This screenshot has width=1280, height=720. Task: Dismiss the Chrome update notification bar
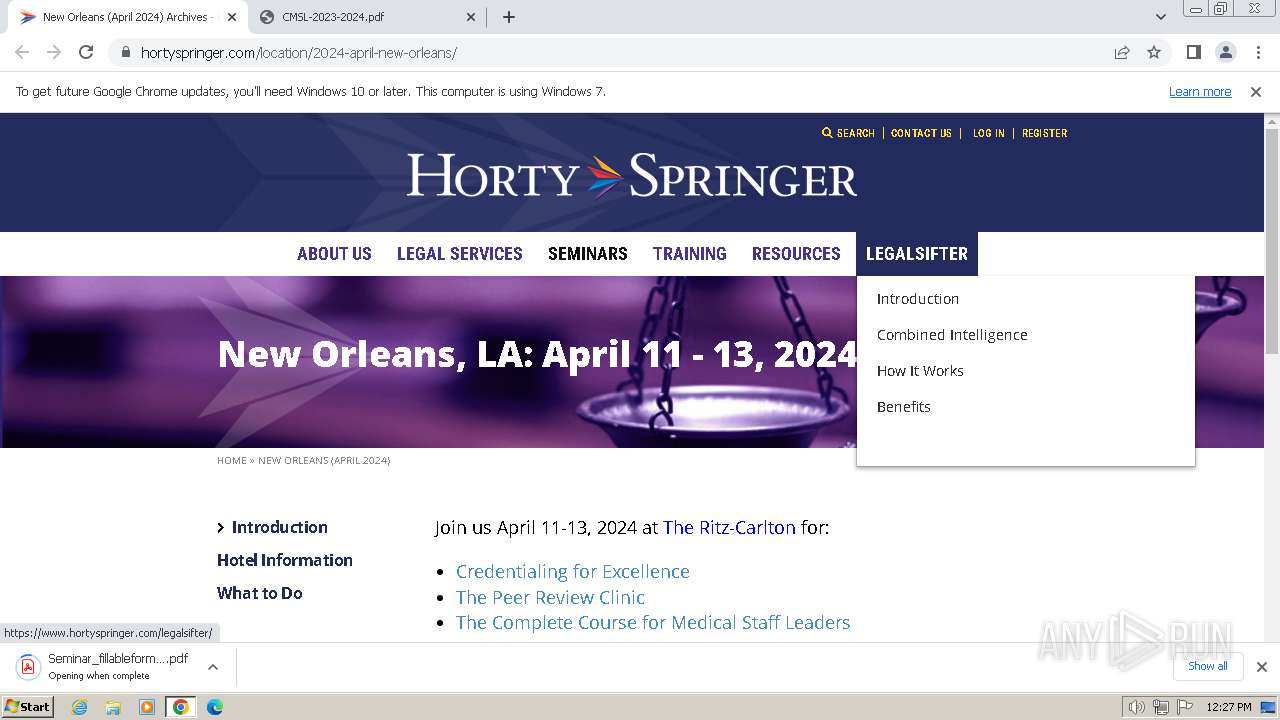point(1256,91)
